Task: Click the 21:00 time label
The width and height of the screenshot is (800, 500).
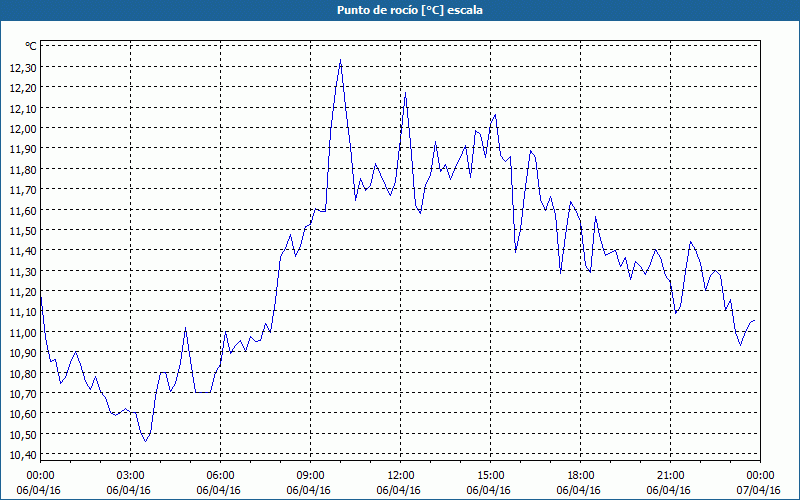Action: pyautogui.click(x=670, y=476)
